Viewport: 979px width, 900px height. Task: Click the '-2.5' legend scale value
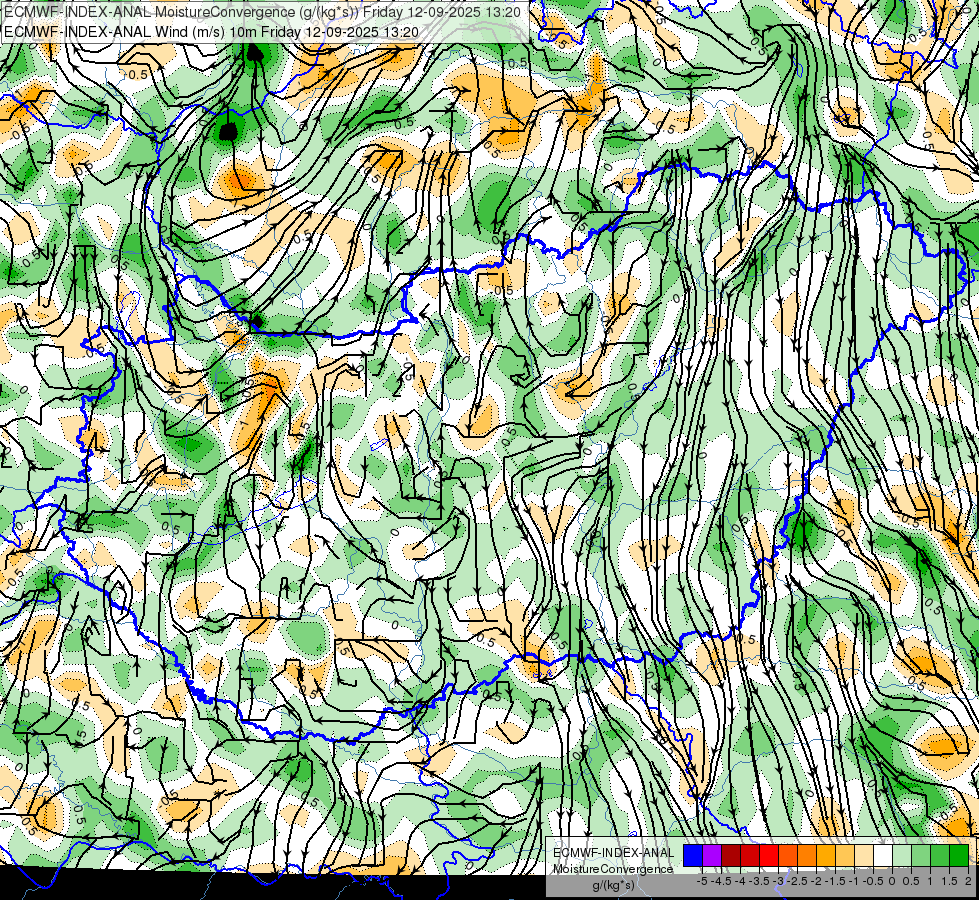point(797,881)
